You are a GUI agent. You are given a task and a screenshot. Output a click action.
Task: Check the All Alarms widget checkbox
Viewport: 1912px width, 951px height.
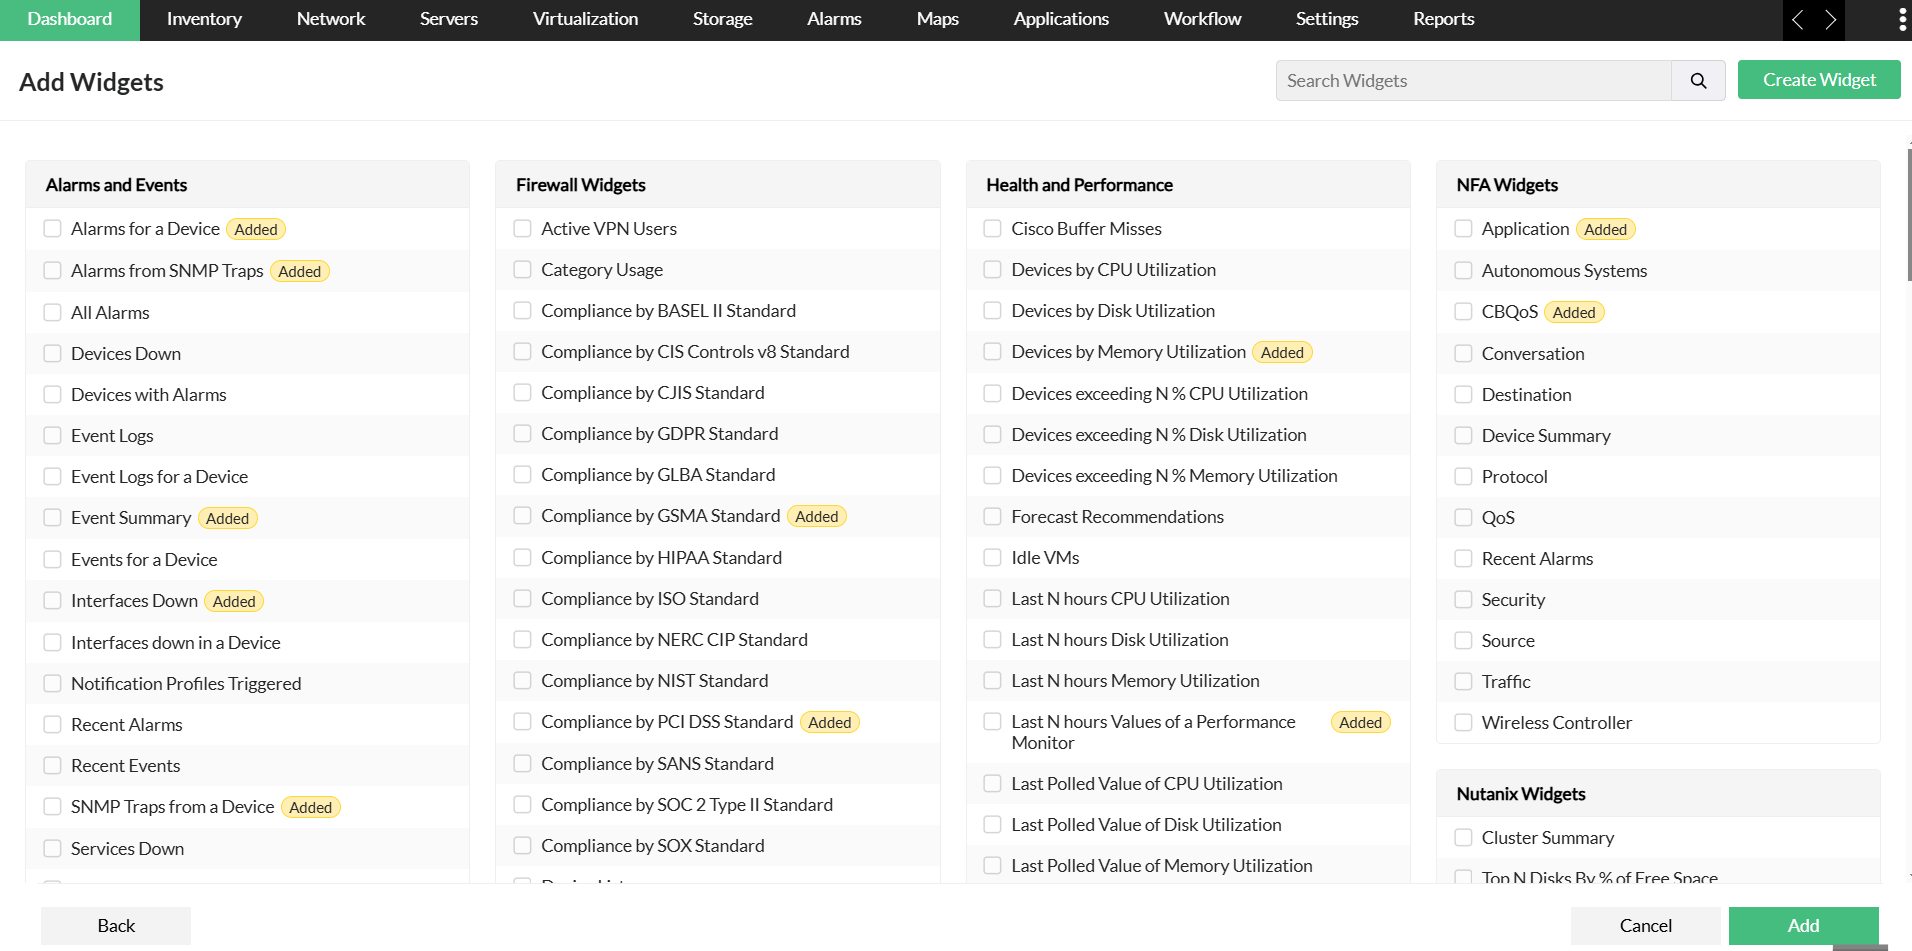pos(53,313)
